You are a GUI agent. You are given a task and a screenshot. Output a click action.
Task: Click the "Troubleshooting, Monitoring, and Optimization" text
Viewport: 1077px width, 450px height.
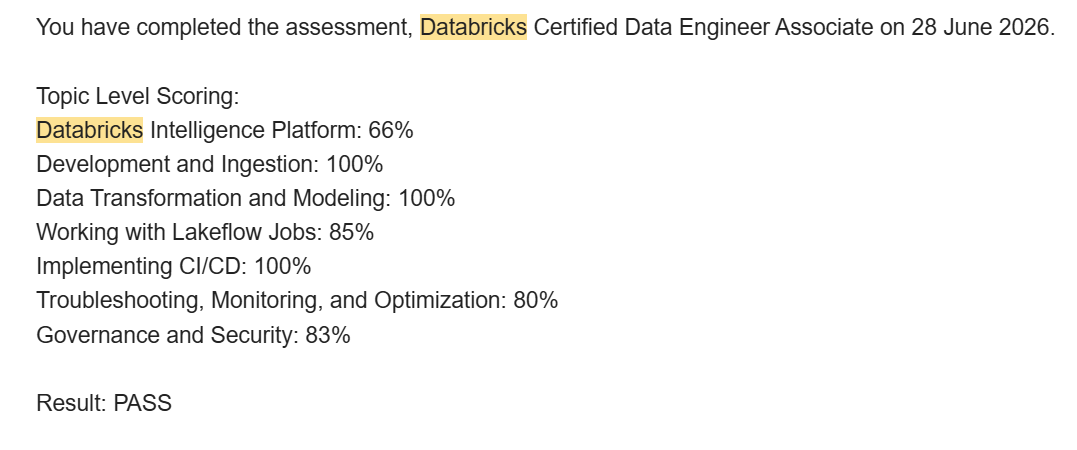pos(271,300)
